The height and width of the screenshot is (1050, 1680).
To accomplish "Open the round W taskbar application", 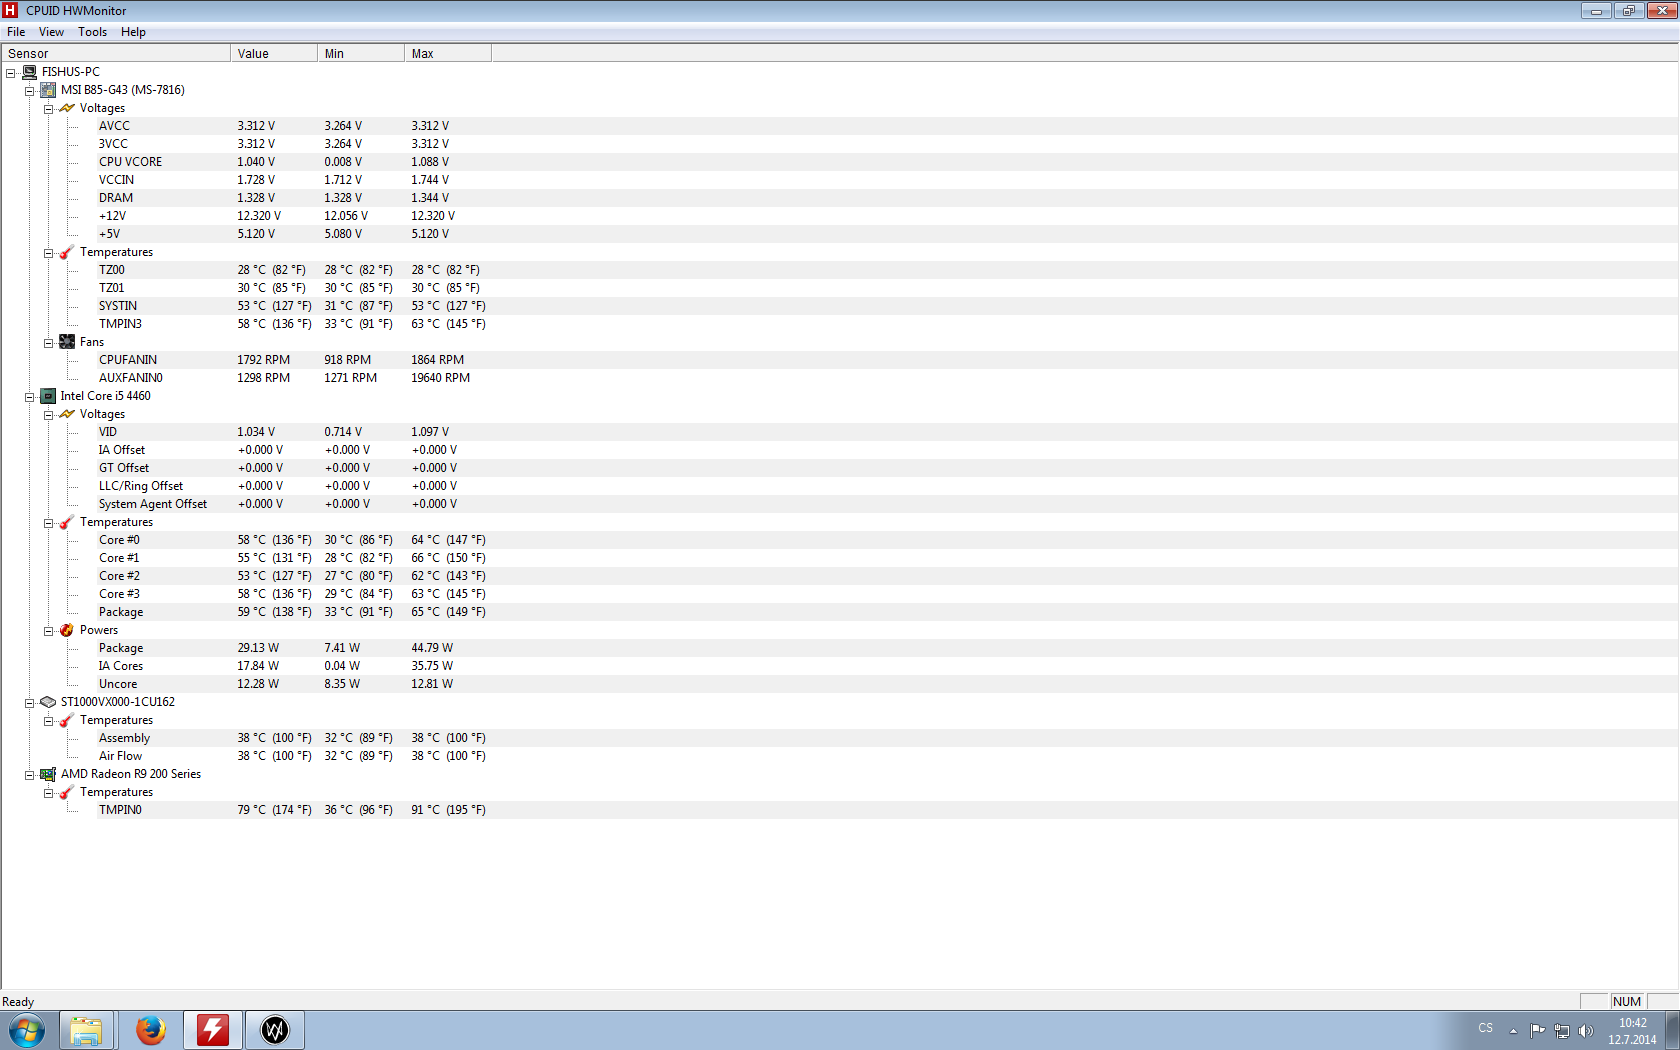I will [275, 1030].
